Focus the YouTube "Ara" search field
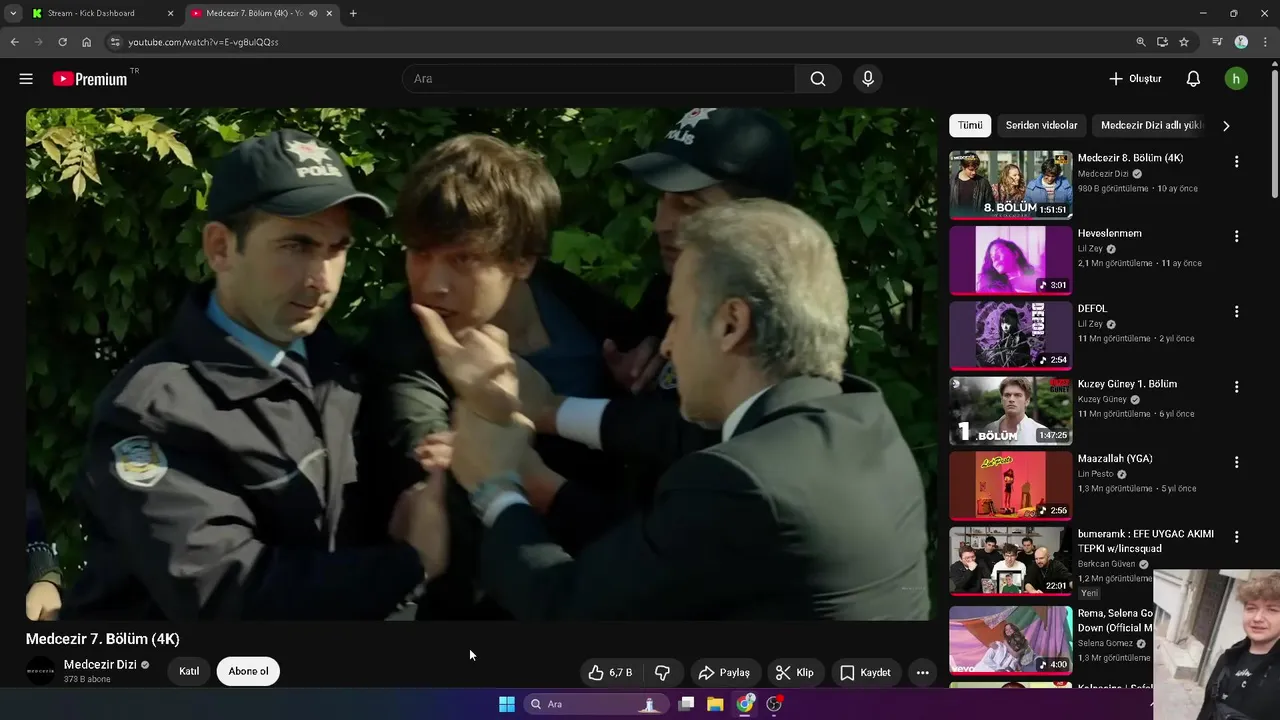The width and height of the screenshot is (1280, 720). point(598,79)
